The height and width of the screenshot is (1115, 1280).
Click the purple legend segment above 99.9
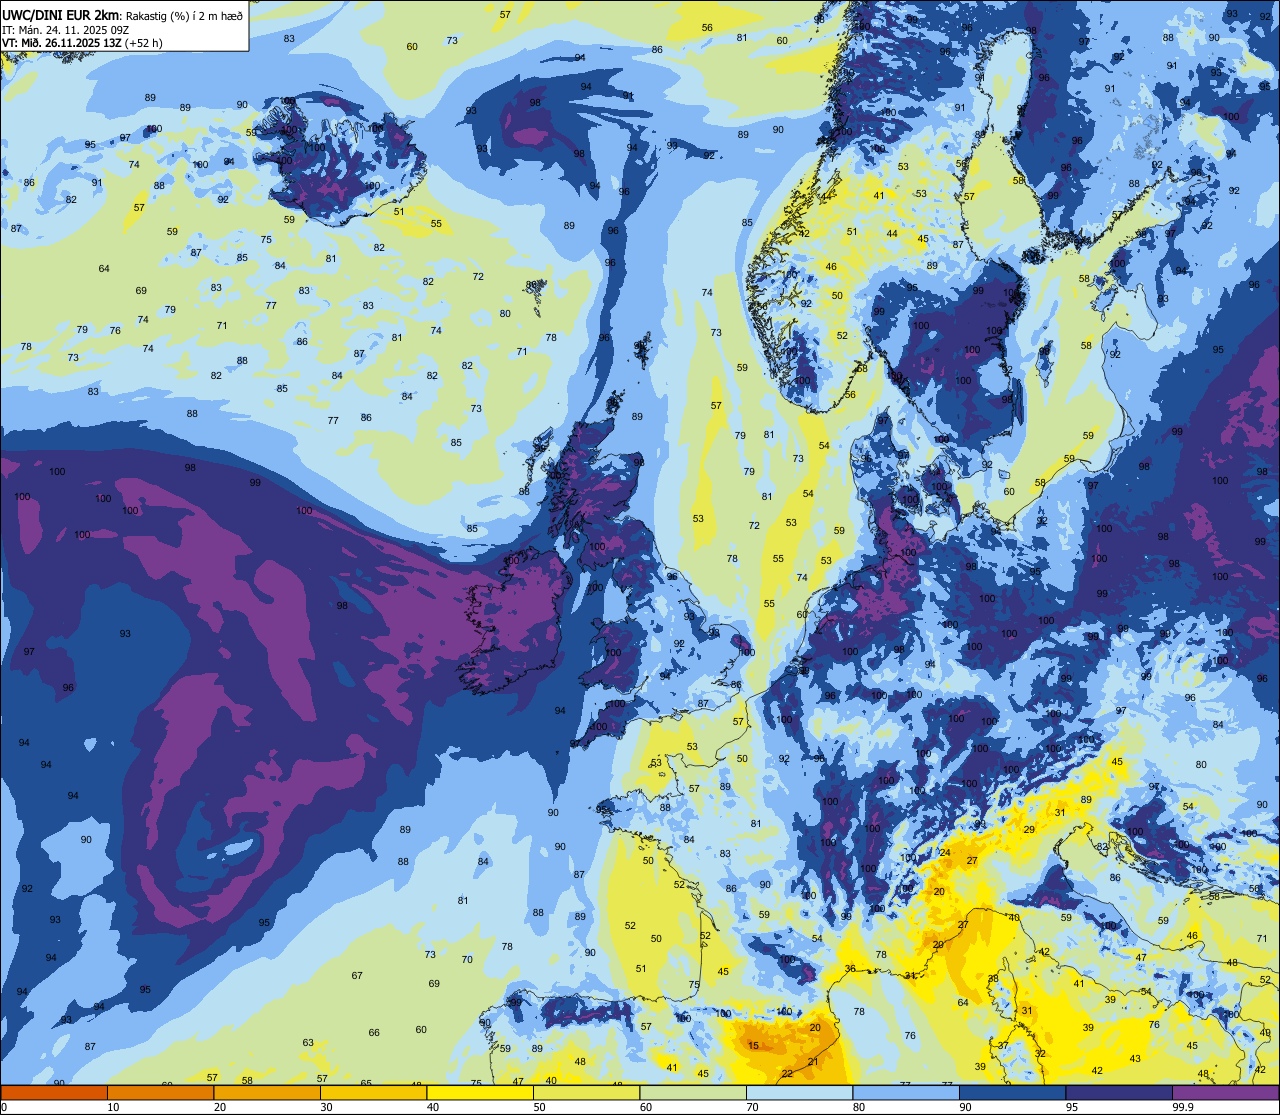coord(1225,1092)
